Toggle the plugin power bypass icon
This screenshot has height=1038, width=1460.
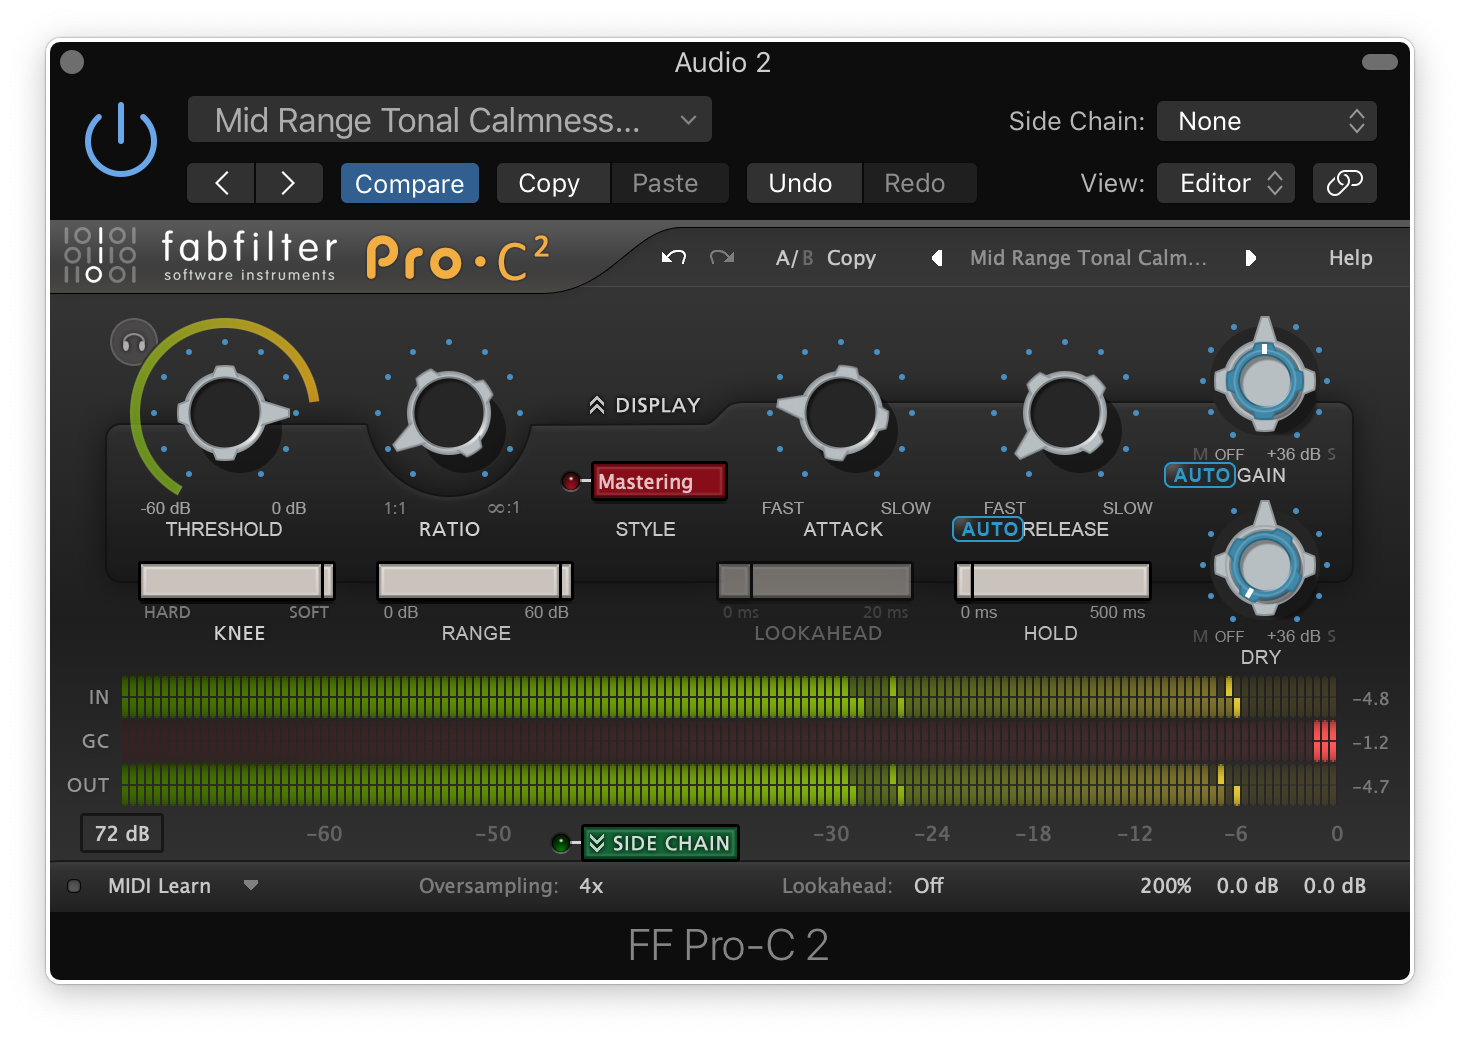pyautogui.click(x=121, y=141)
